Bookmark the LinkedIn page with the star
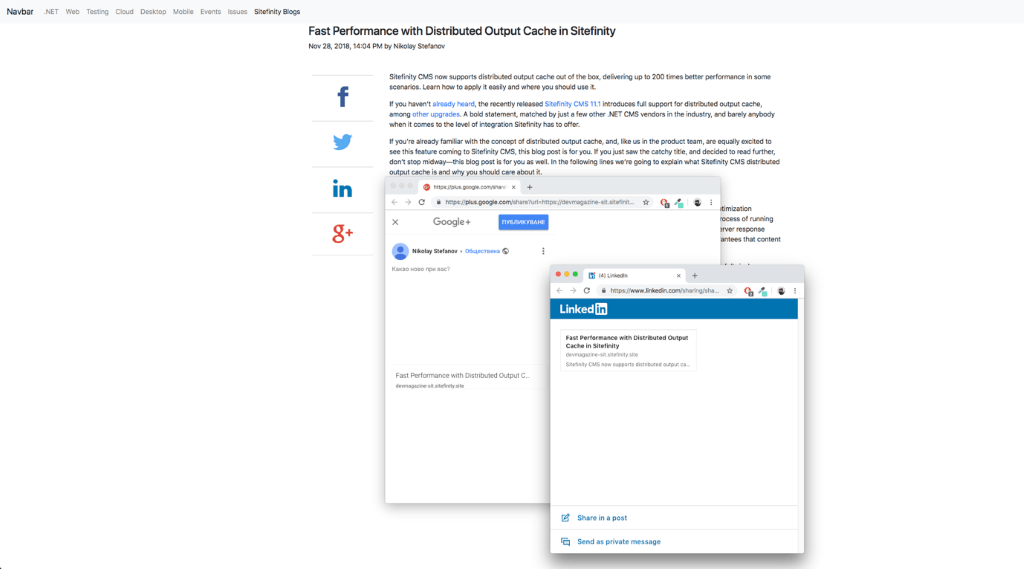Viewport: 1024px width, 569px height. pyautogui.click(x=728, y=290)
